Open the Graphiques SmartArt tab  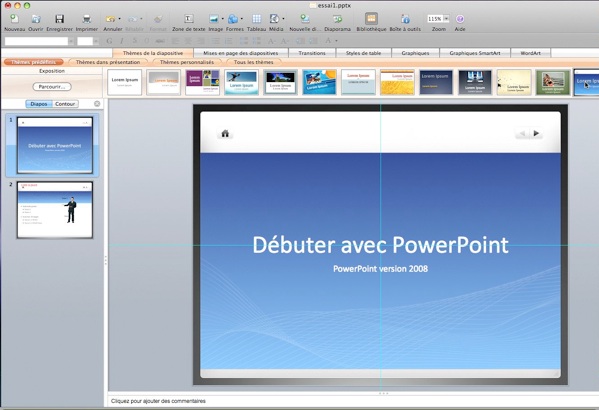(x=474, y=53)
